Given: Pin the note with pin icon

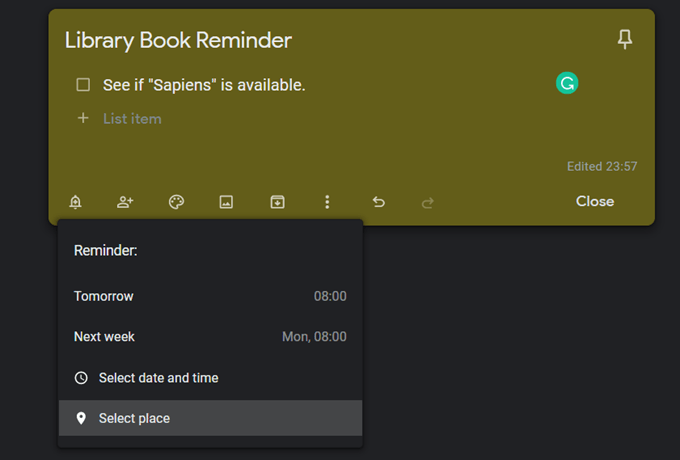Looking at the screenshot, I should 625,39.
